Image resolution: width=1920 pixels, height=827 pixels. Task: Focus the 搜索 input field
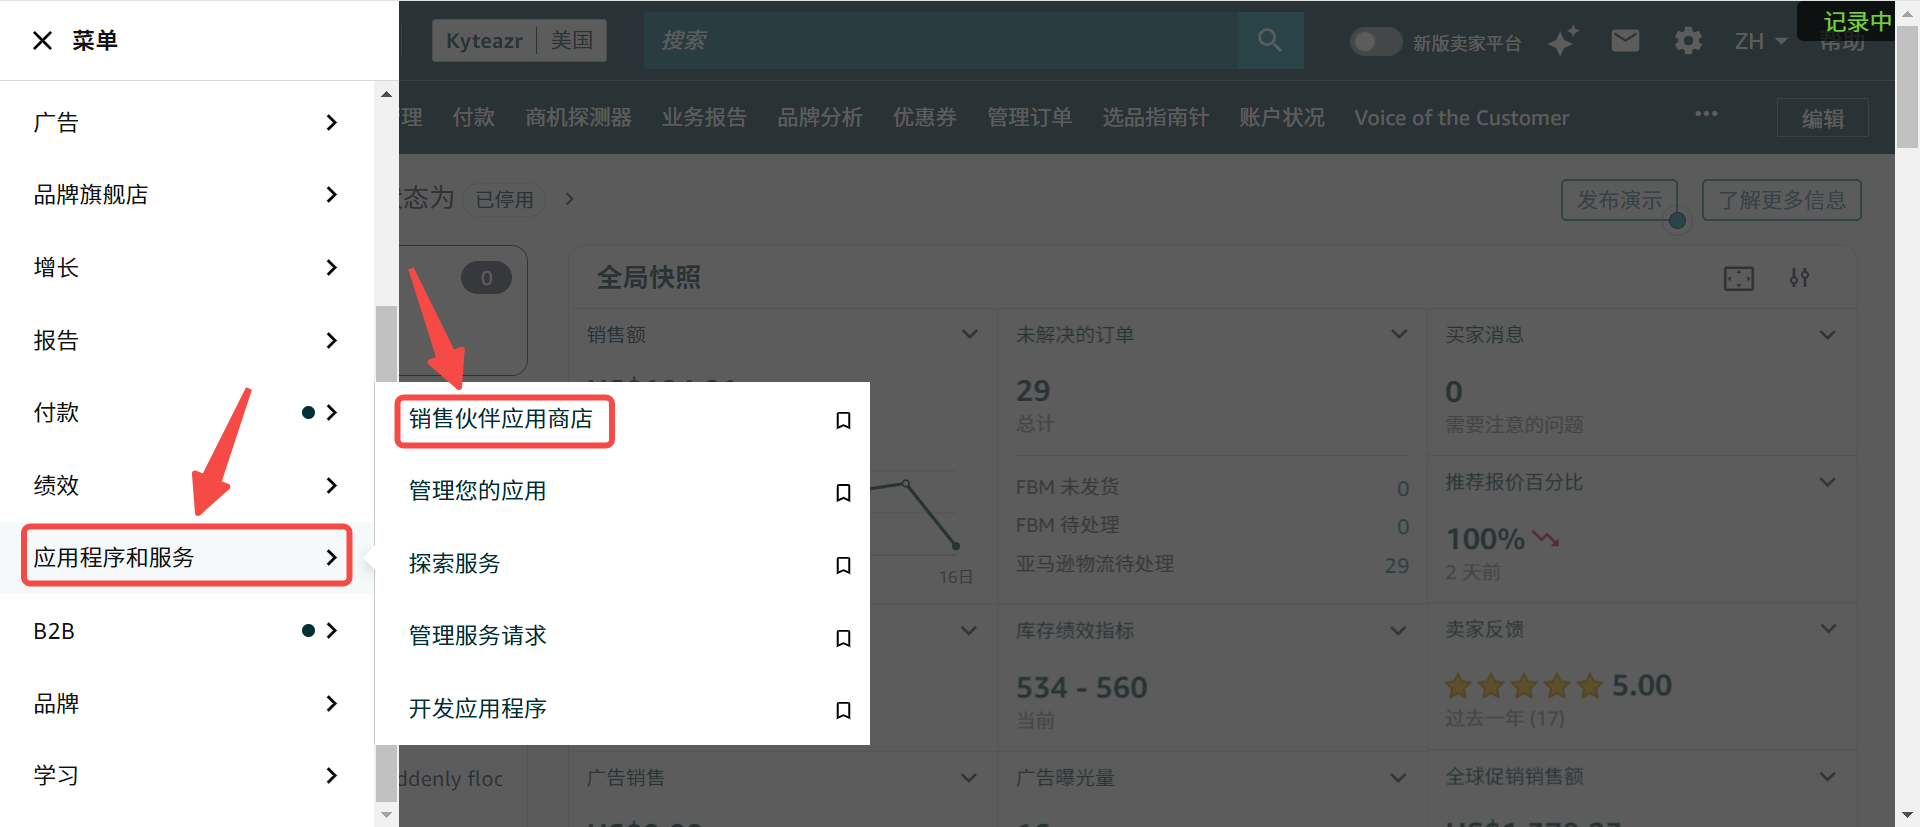941,40
